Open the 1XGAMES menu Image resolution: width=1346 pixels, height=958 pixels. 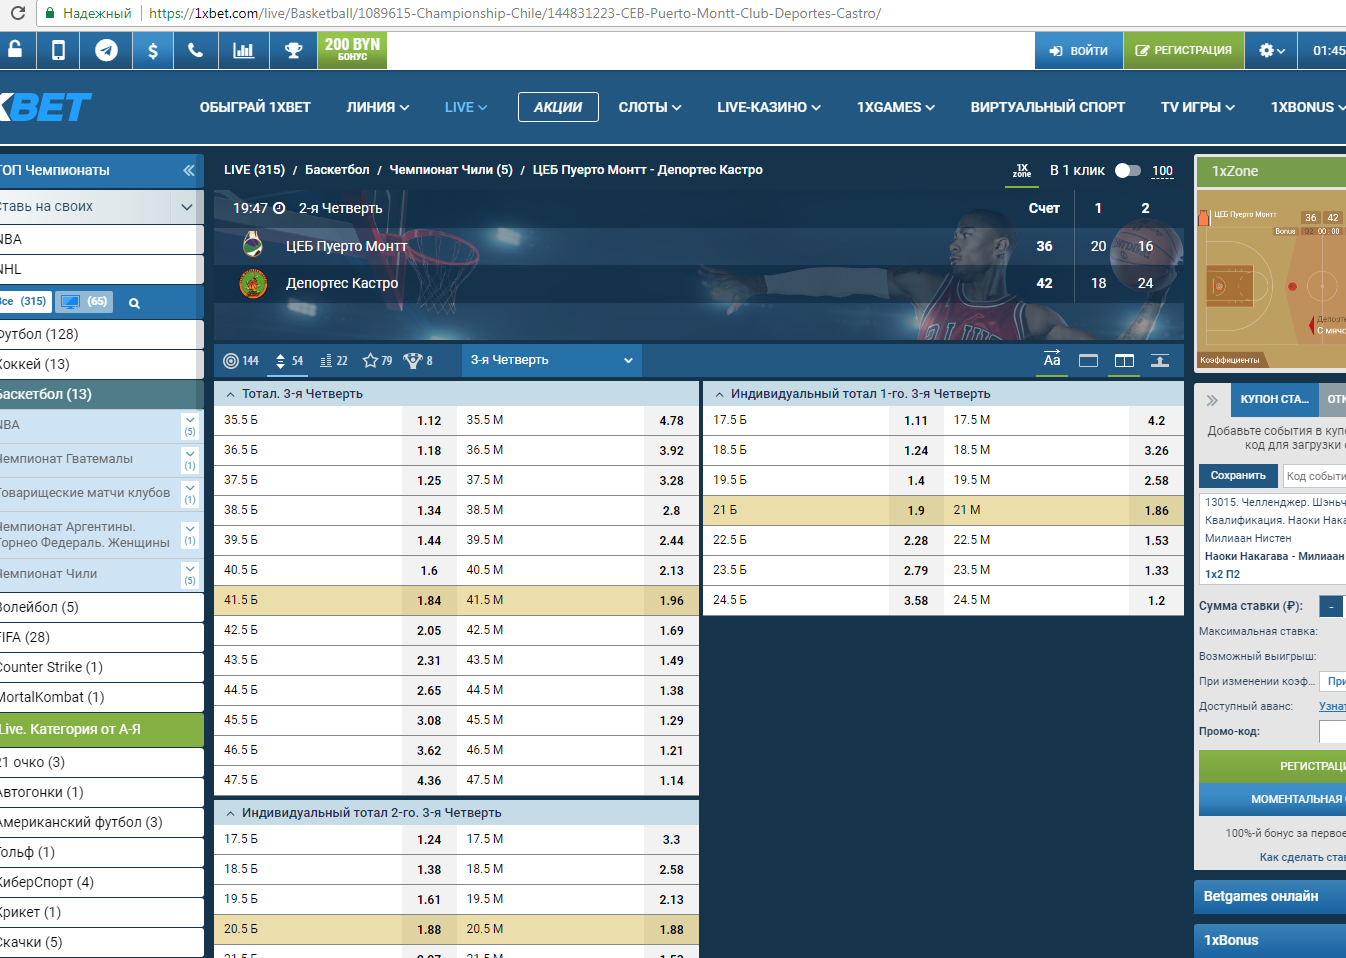(896, 107)
